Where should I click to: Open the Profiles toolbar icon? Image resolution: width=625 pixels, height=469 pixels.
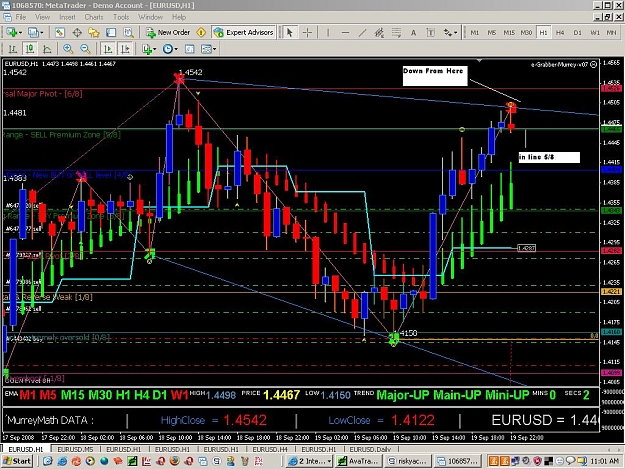coord(33,32)
